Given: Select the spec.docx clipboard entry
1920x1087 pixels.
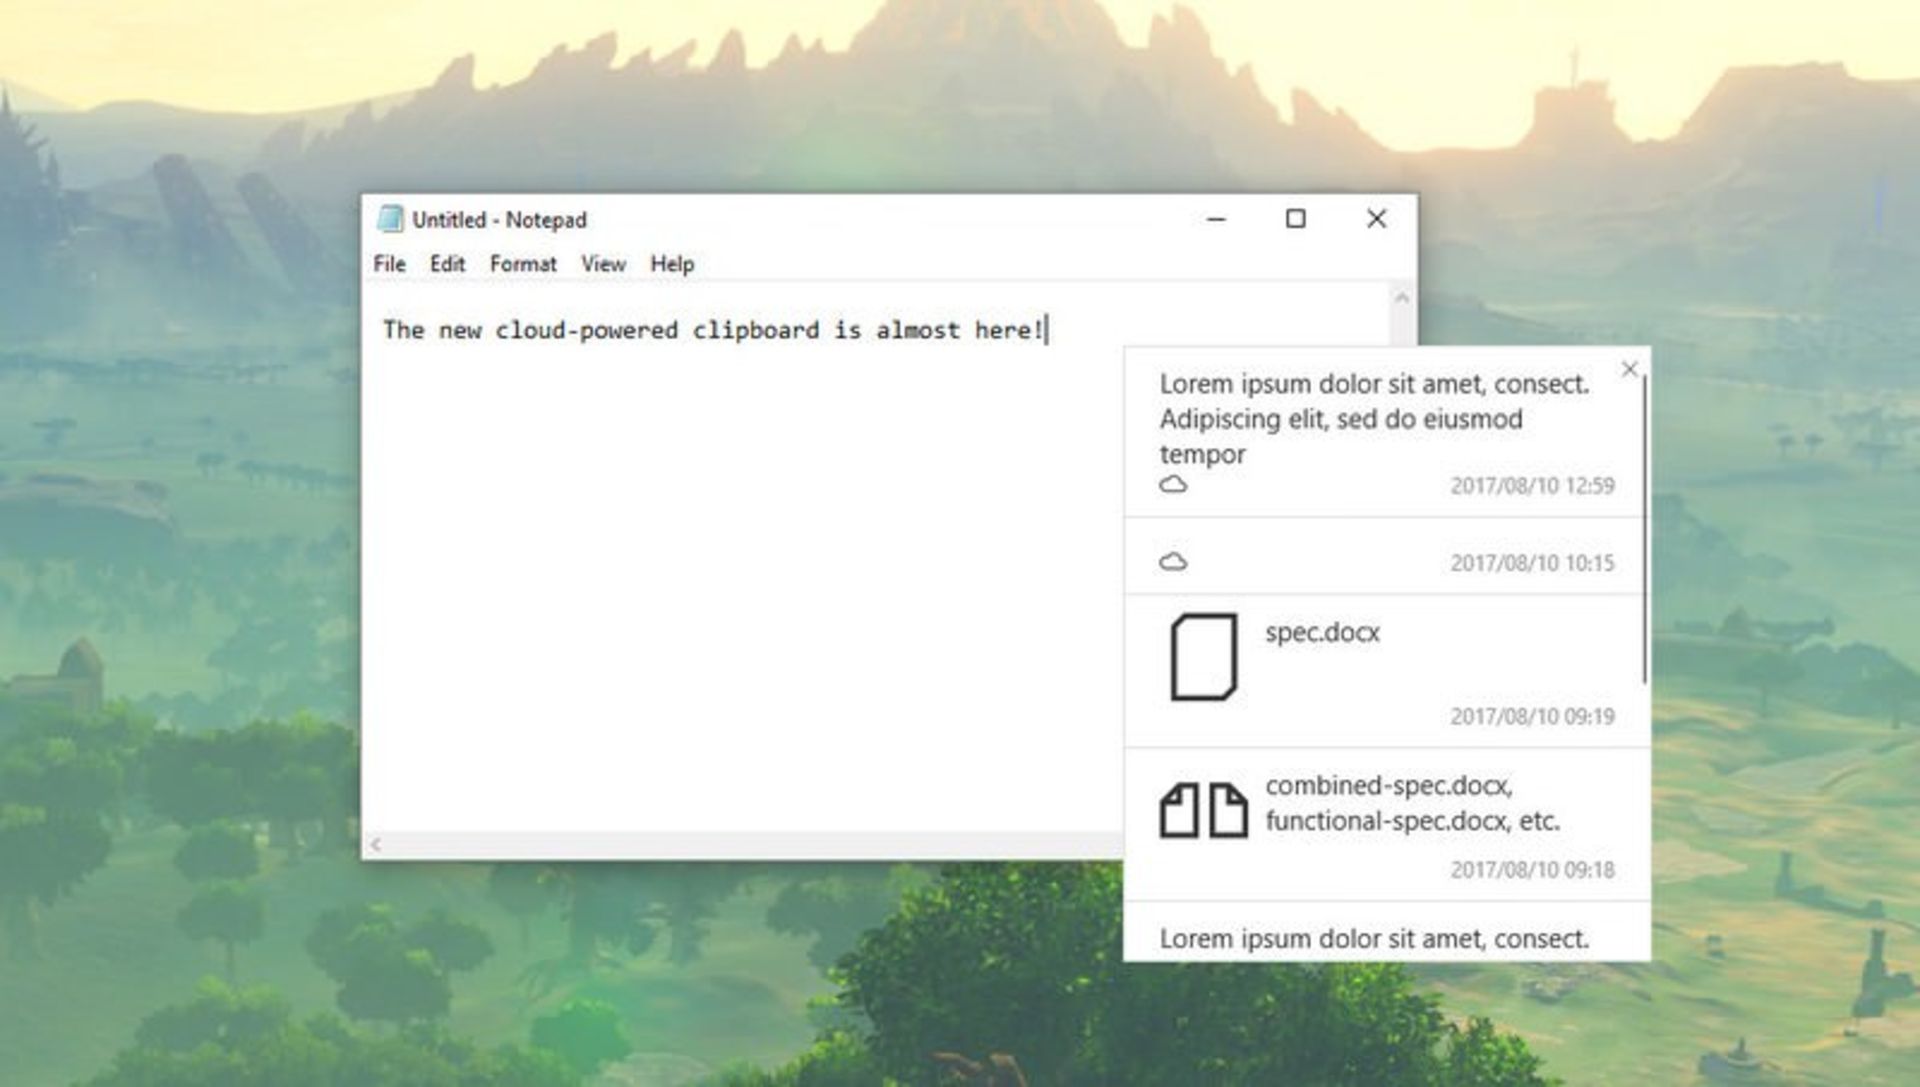Looking at the screenshot, I should pos(1323,632).
